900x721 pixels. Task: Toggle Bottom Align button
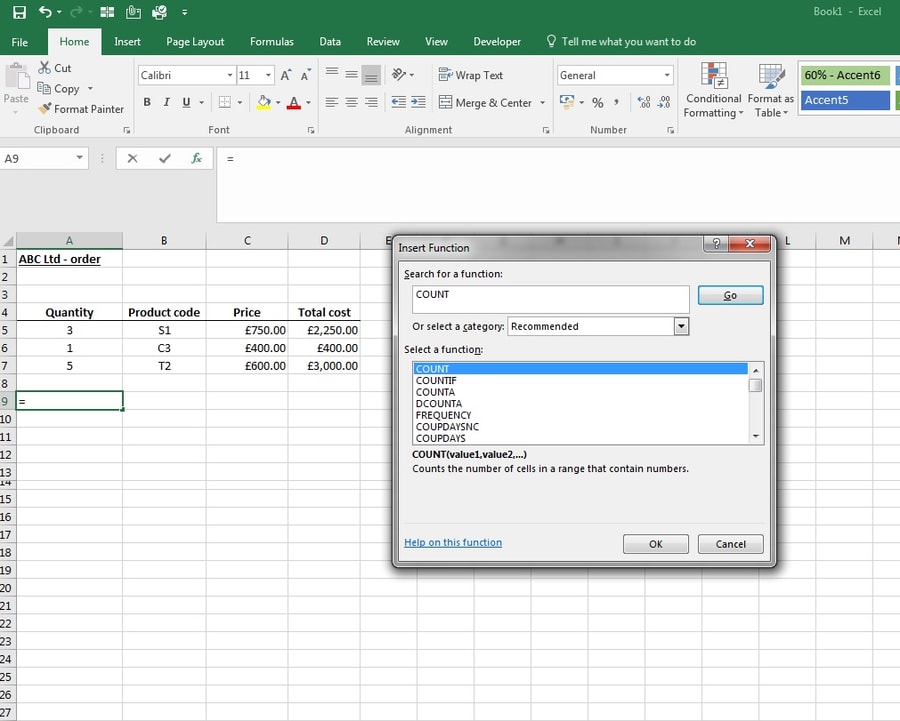[371, 75]
